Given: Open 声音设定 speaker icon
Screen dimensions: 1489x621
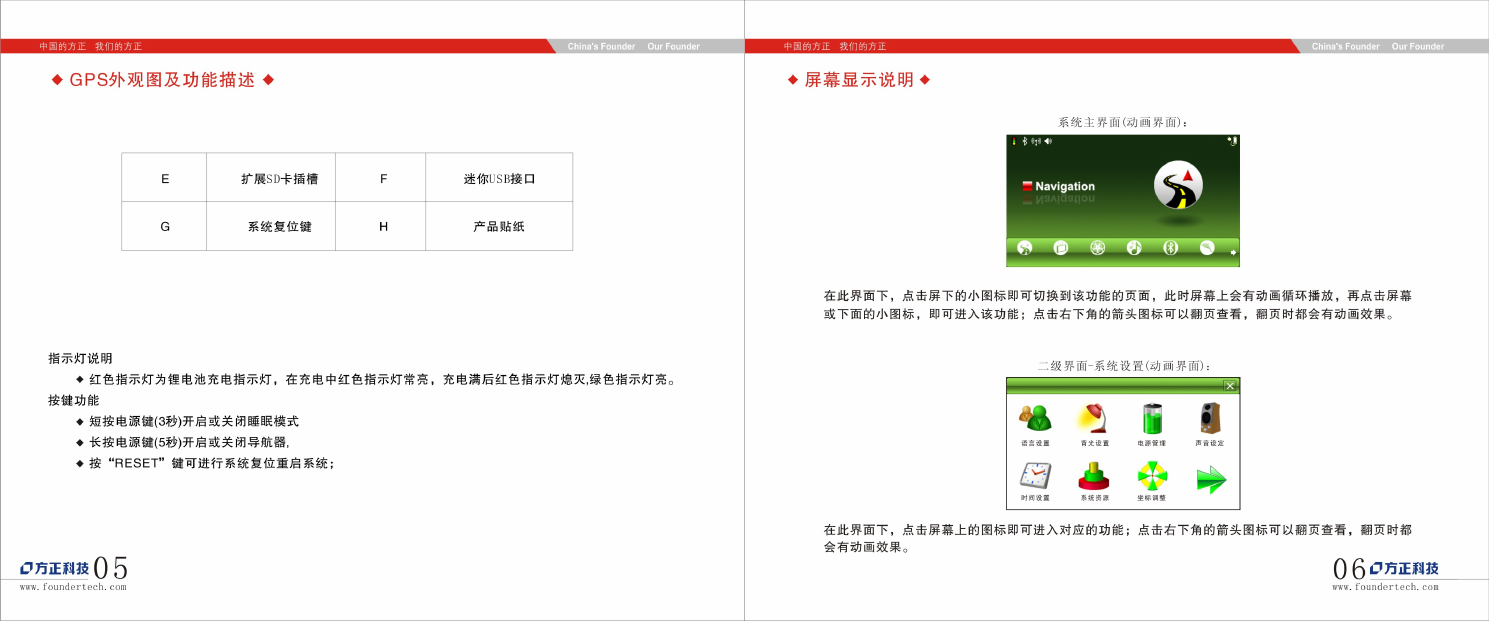Looking at the screenshot, I should [x=1210, y=418].
